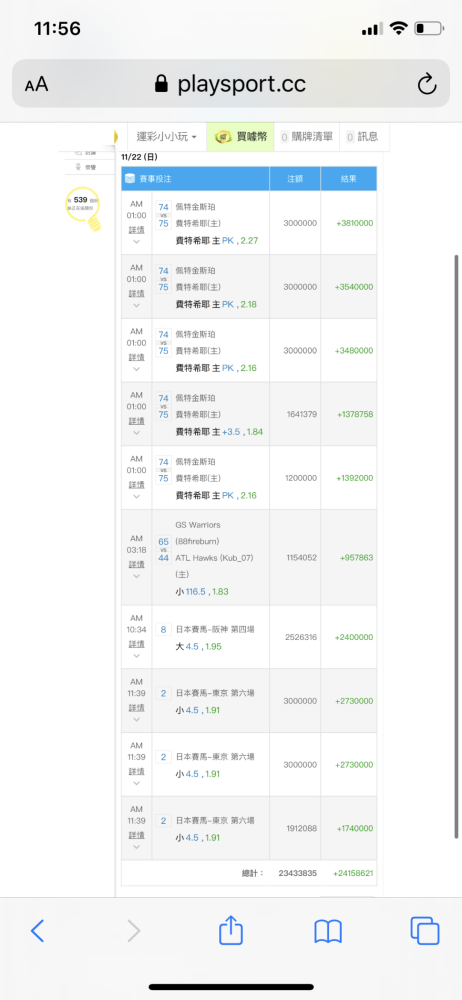Click the 539 lightbulb badge icon
The height and width of the screenshot is (1000, 462).
[x=84, y=208]
